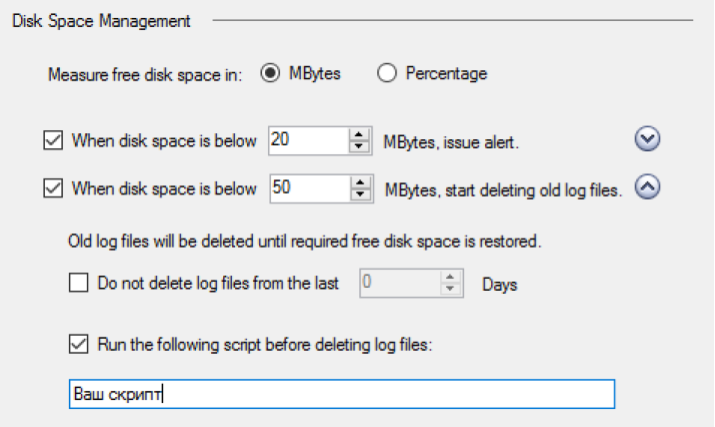
Task: Select the Percentage radio button
Action: click(387, 74)
